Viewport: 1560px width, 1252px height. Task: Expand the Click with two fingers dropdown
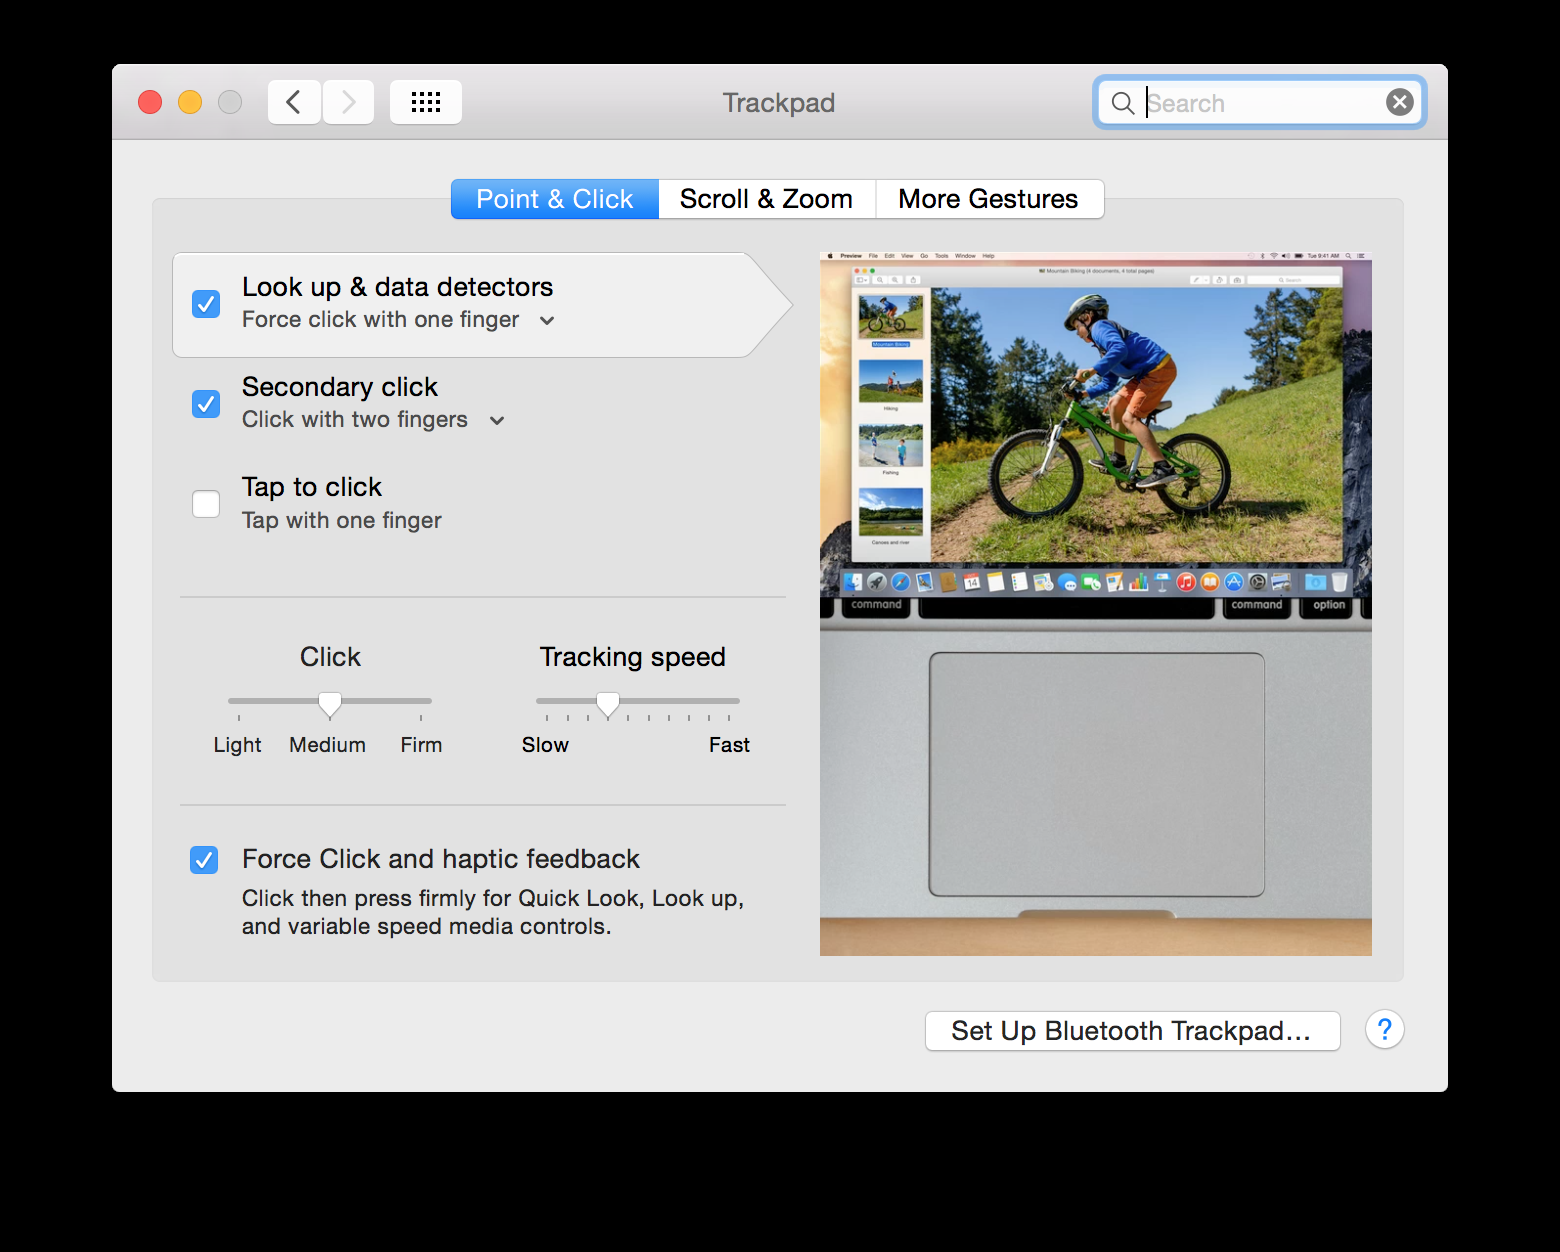pos(373,420)
